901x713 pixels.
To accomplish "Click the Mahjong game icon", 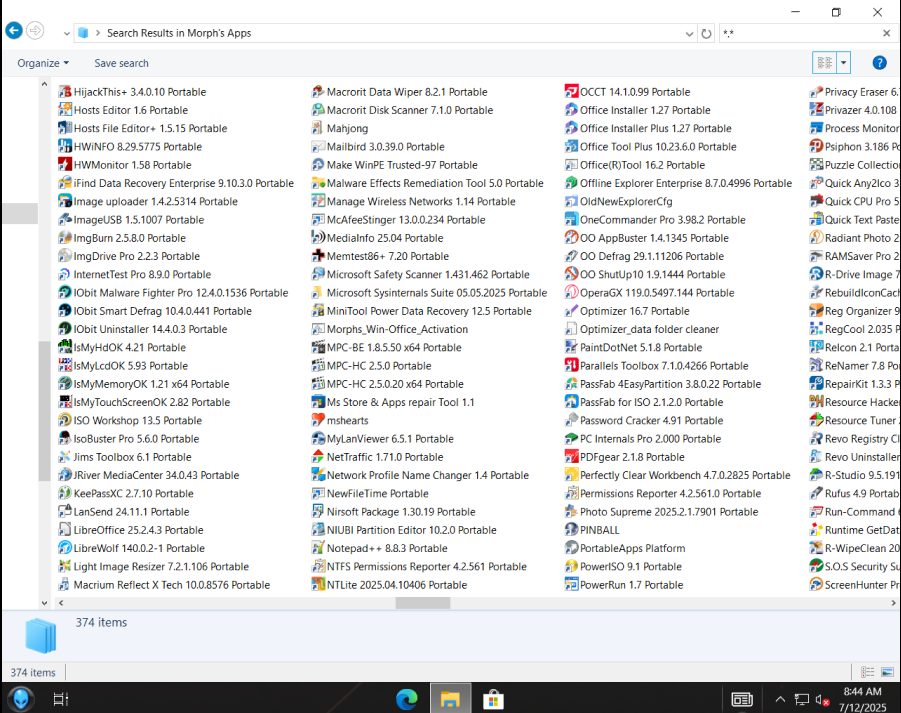I will [x=318, y=128].
